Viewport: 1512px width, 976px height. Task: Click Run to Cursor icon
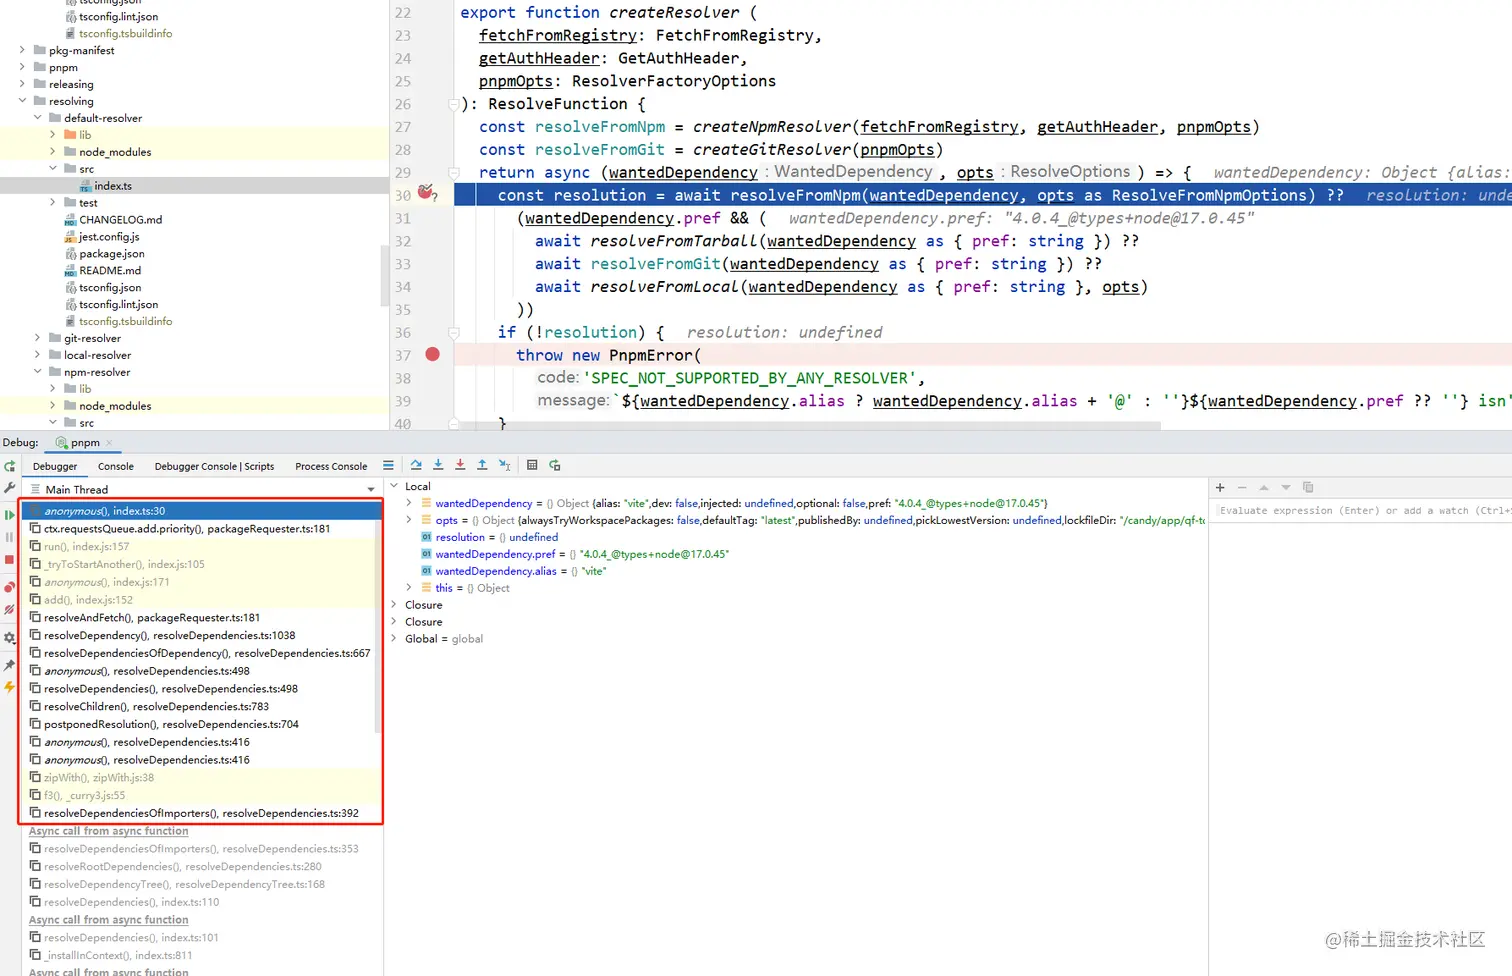(504, 465)
